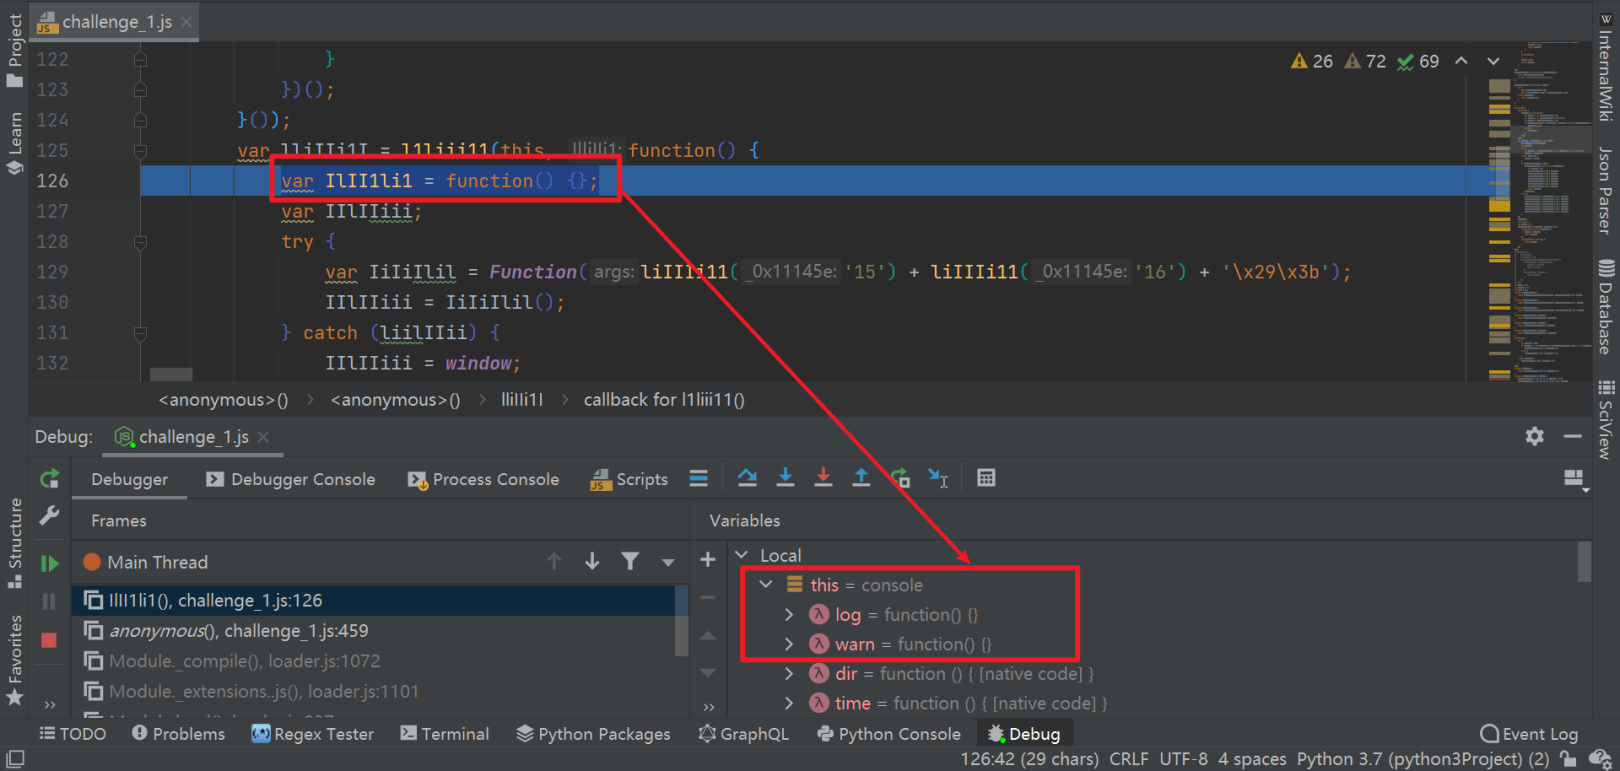The height and width of the screenshot is (771, 1620).
Task: Click the Rerun debug session icon
Action: tap(49, 479)
